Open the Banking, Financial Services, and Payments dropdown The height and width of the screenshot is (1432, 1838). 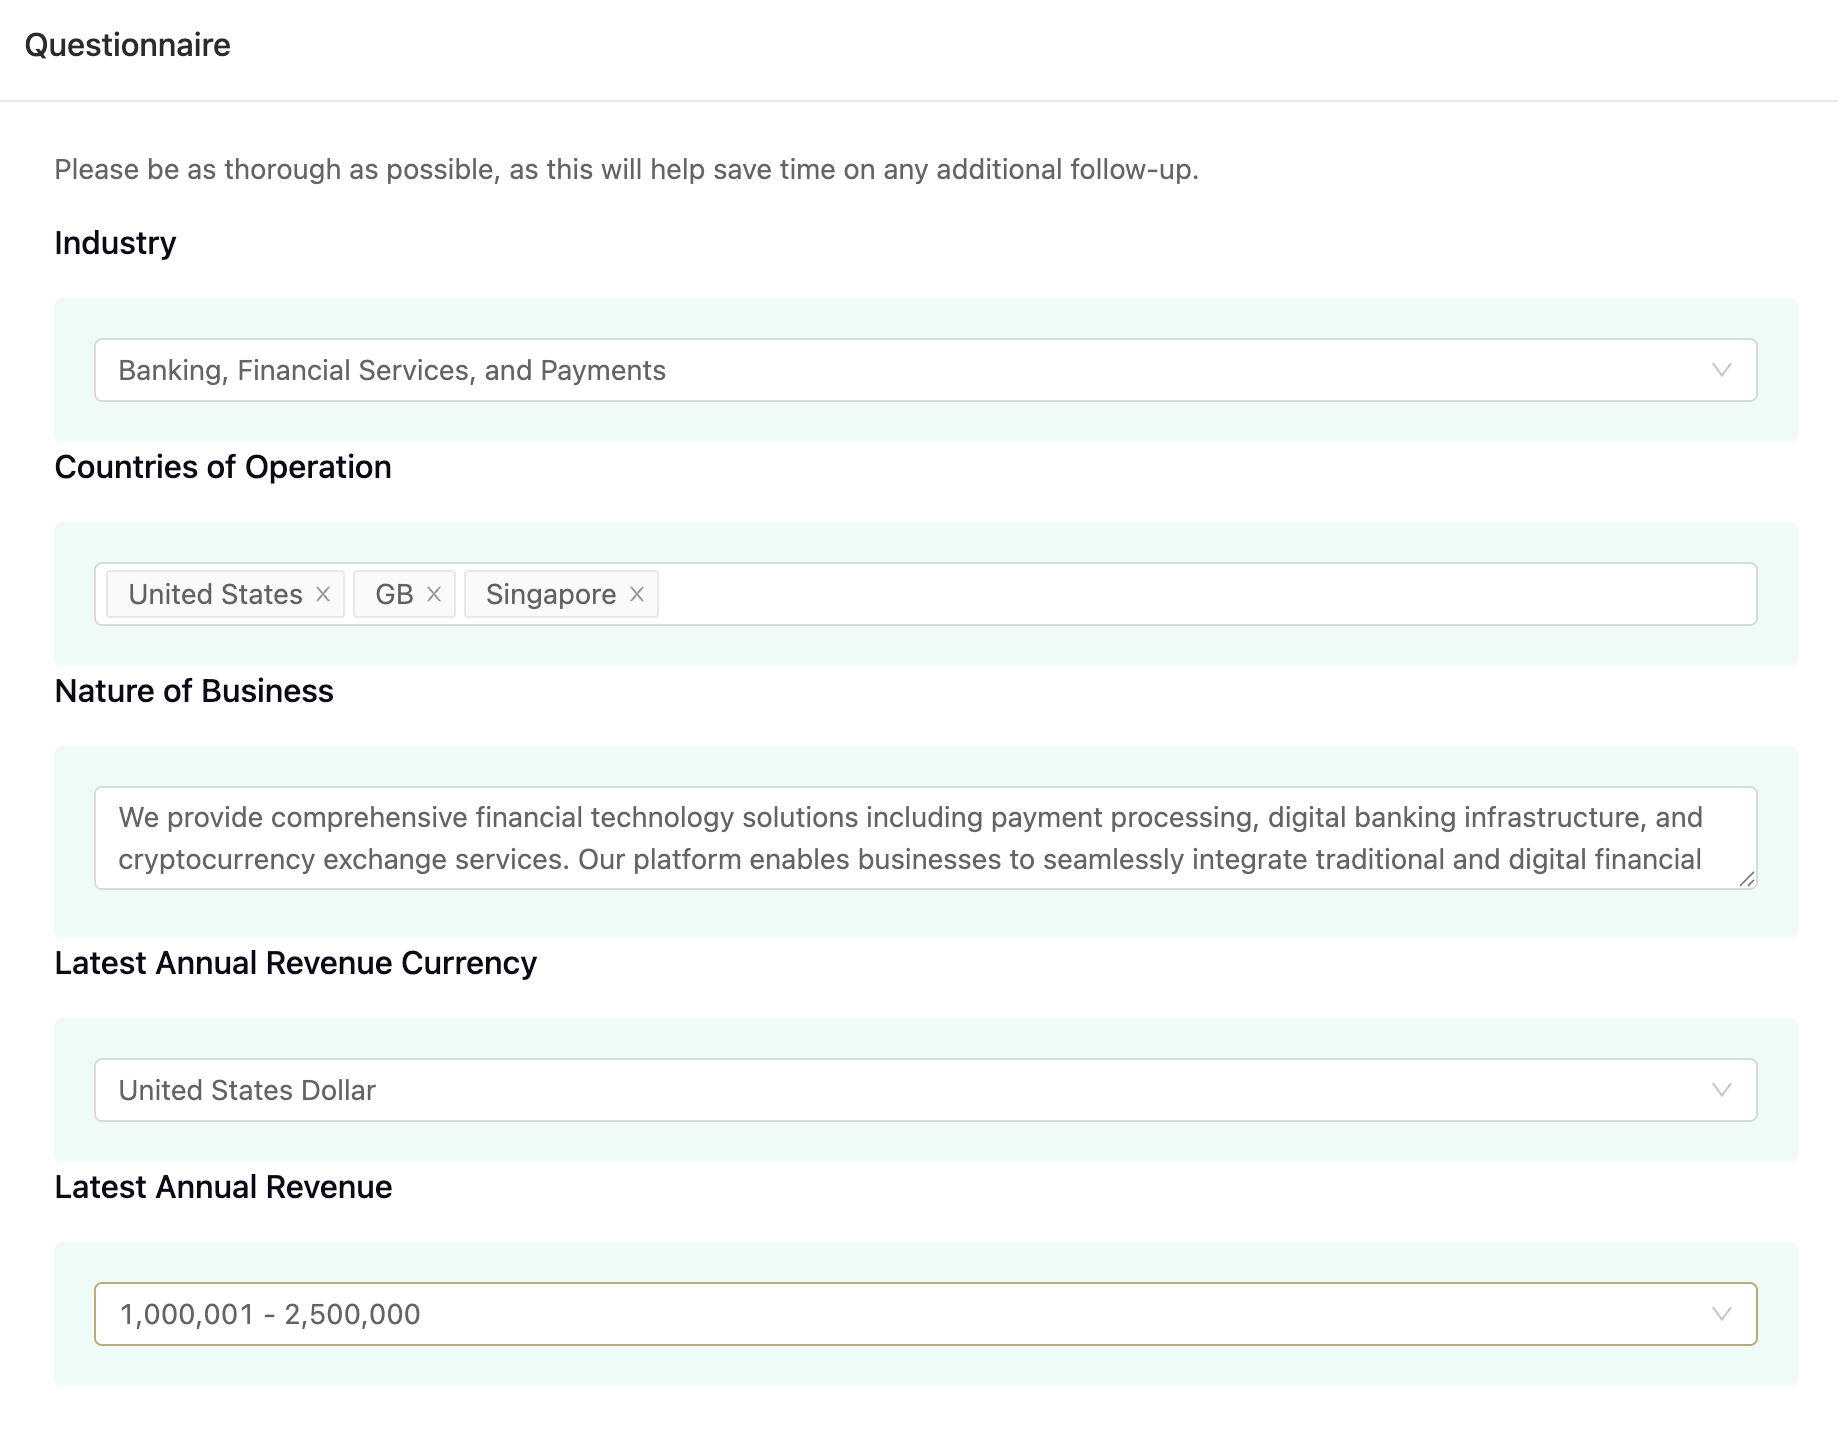pyautogui.click(x=925, y=370)
